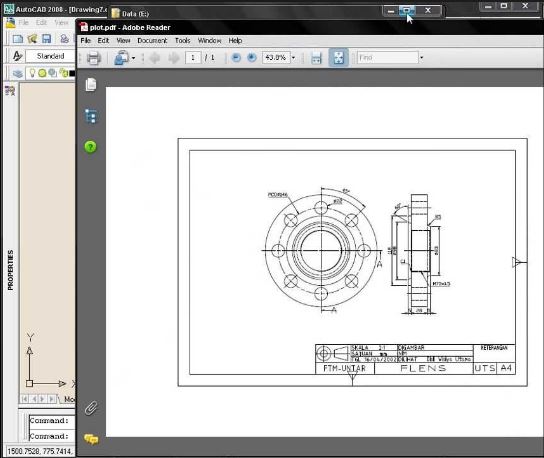544x458 pixels.
Task: Open the Window menu in Adobe Reader
Action: tap(209, 41)
